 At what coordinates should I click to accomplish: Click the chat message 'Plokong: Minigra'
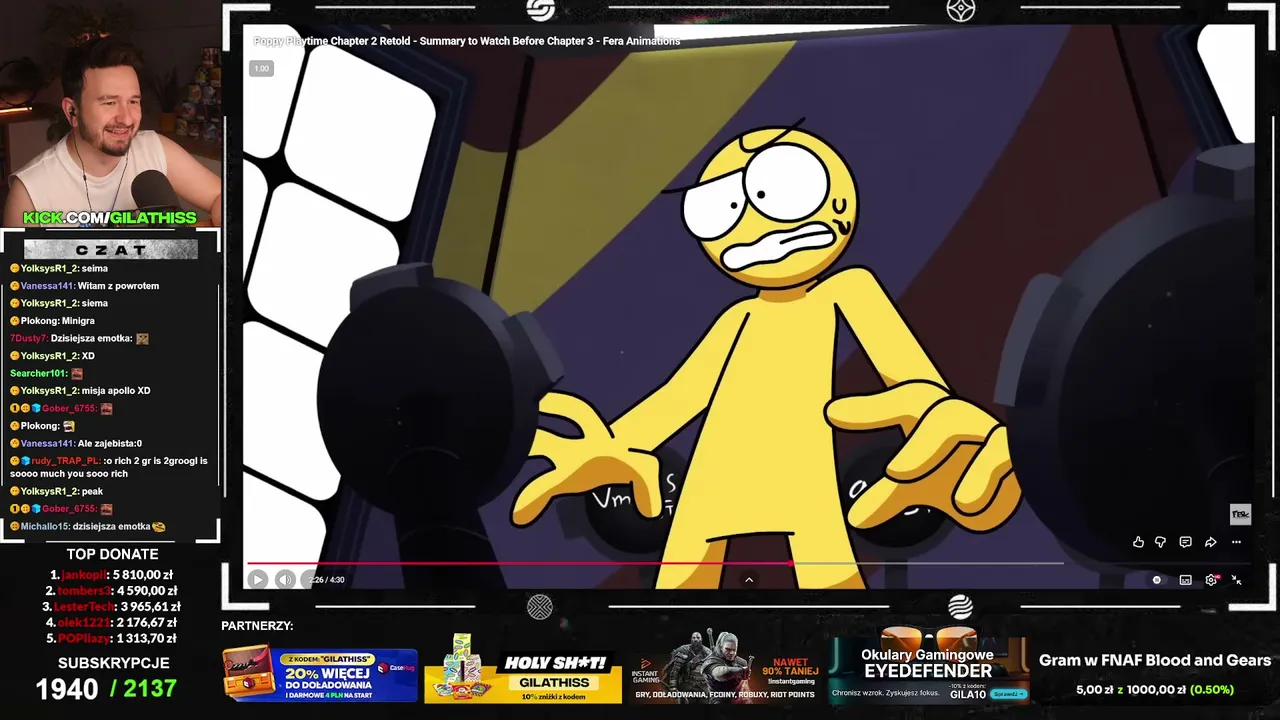click(52, 321)
